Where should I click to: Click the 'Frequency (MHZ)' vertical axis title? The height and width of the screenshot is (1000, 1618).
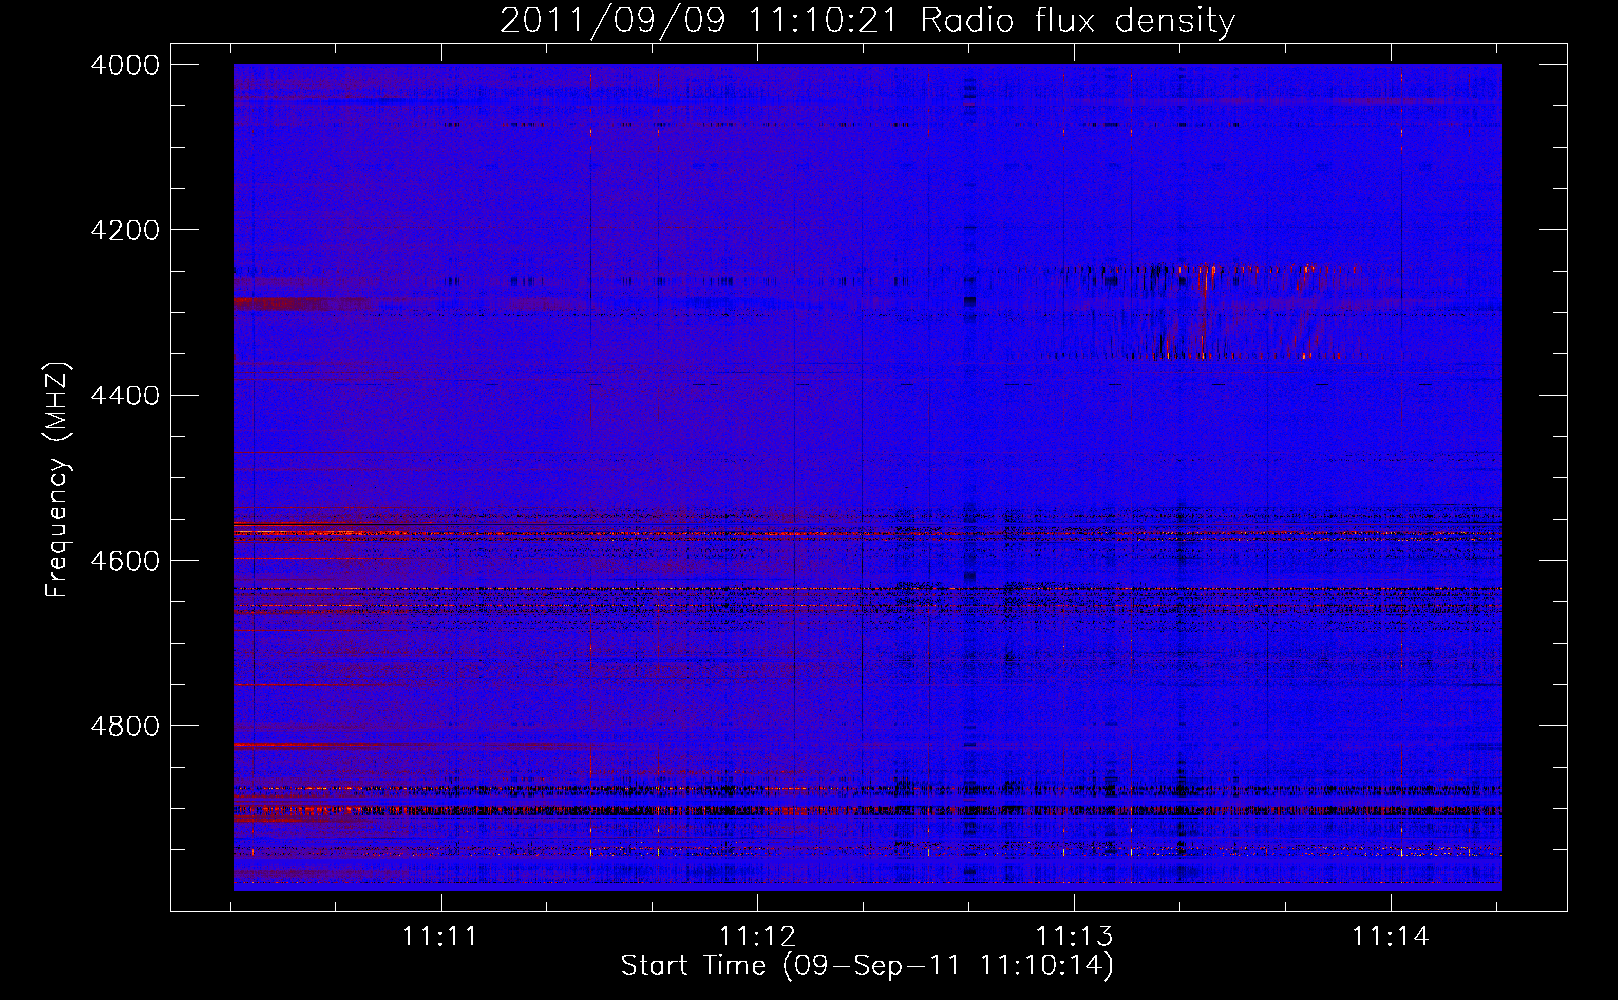pyautogui.click(x=58, y=480)
